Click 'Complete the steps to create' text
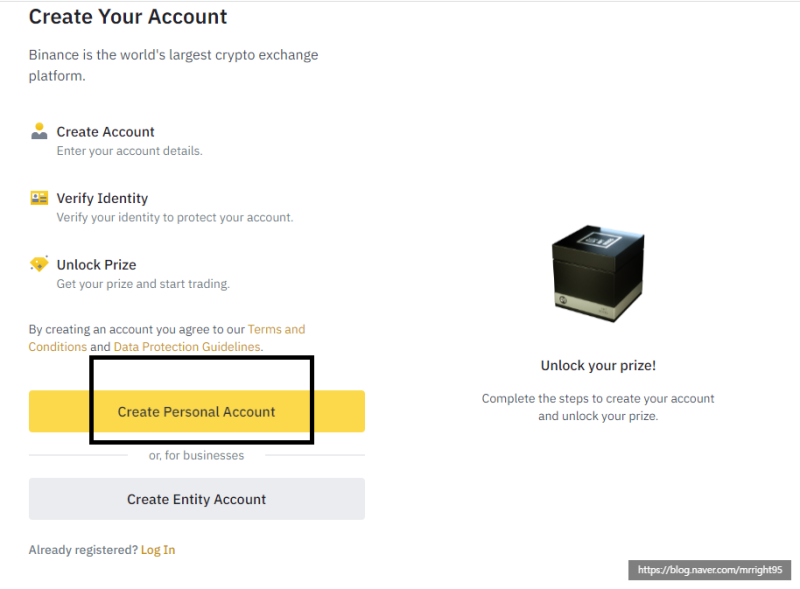800x589 pixels. [x=598, y=407]
